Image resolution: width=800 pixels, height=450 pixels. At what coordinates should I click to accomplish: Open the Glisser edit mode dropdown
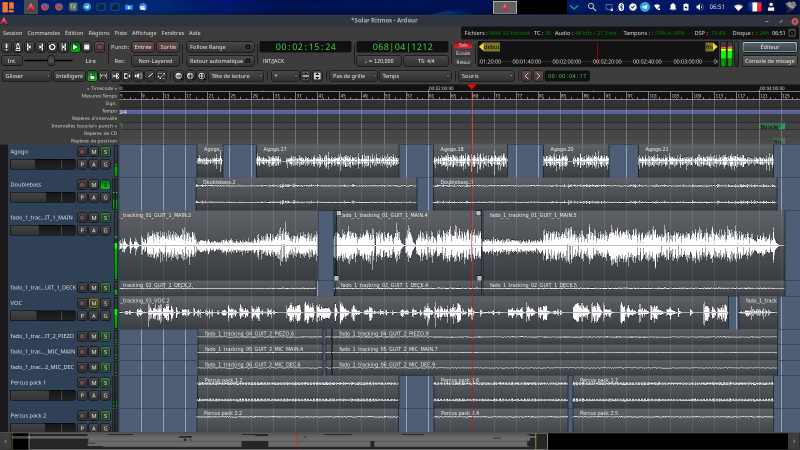tap(26, 76)
